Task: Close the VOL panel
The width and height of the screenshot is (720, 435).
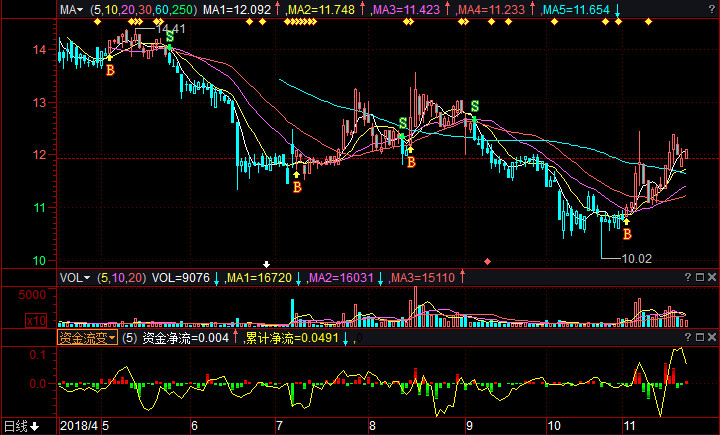Action: tap(712, 277)
